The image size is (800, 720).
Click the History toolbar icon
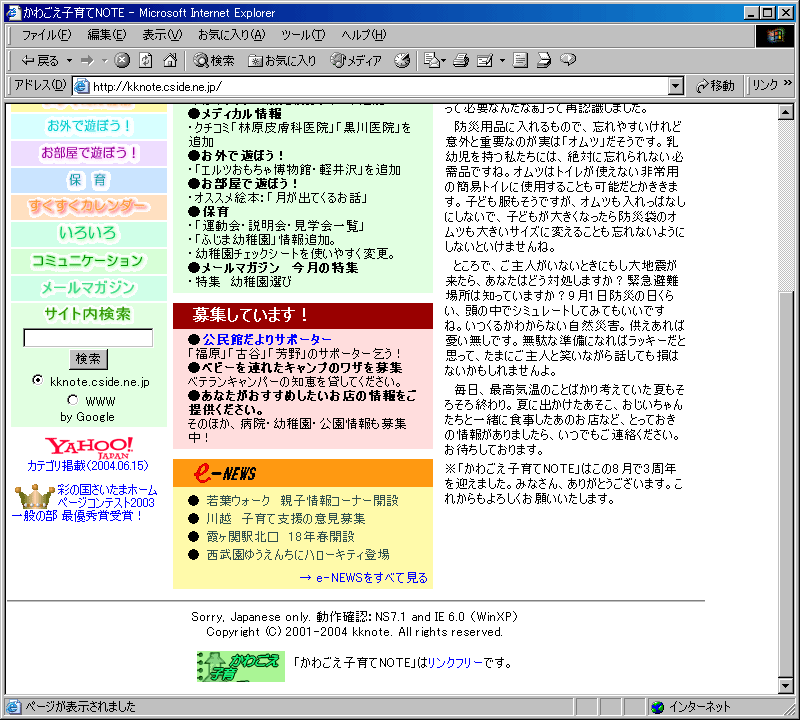point(402,61)
